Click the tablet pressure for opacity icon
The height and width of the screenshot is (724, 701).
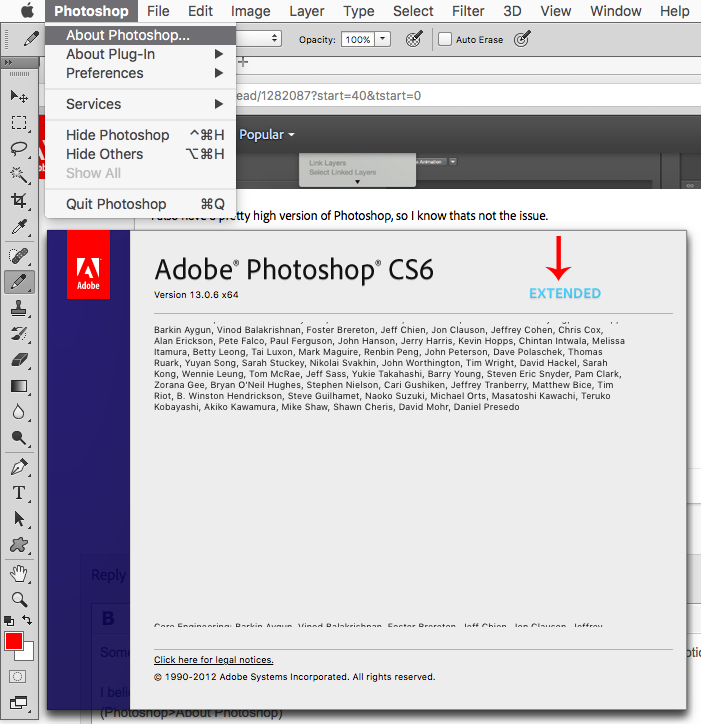(x=414, y=39)
